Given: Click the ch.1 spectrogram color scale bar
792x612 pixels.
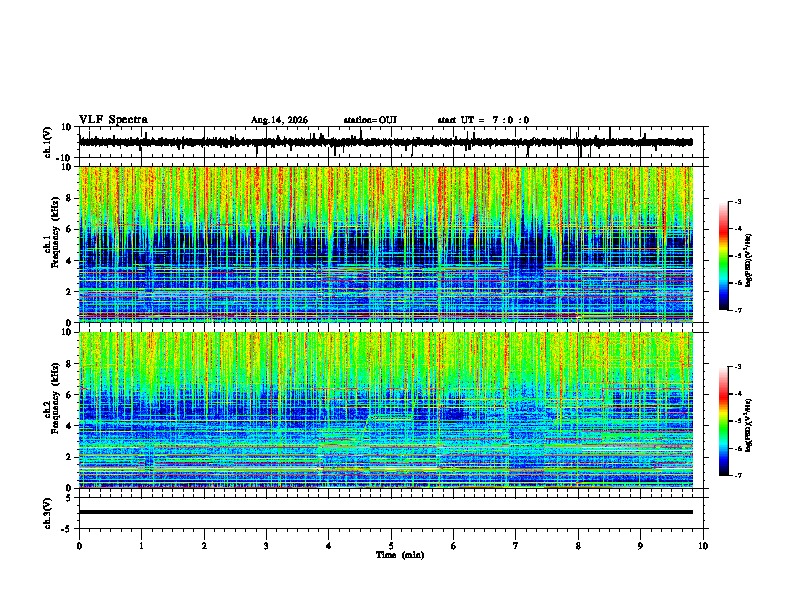Looking at the screenshot, I should [724, 256].
